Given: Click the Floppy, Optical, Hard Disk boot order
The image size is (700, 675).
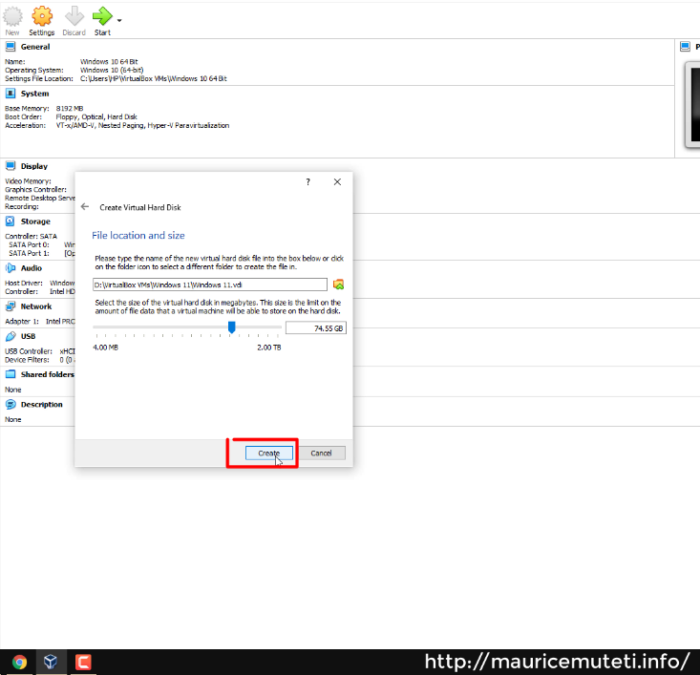Looking at the screenshot, I should (96, 117).
